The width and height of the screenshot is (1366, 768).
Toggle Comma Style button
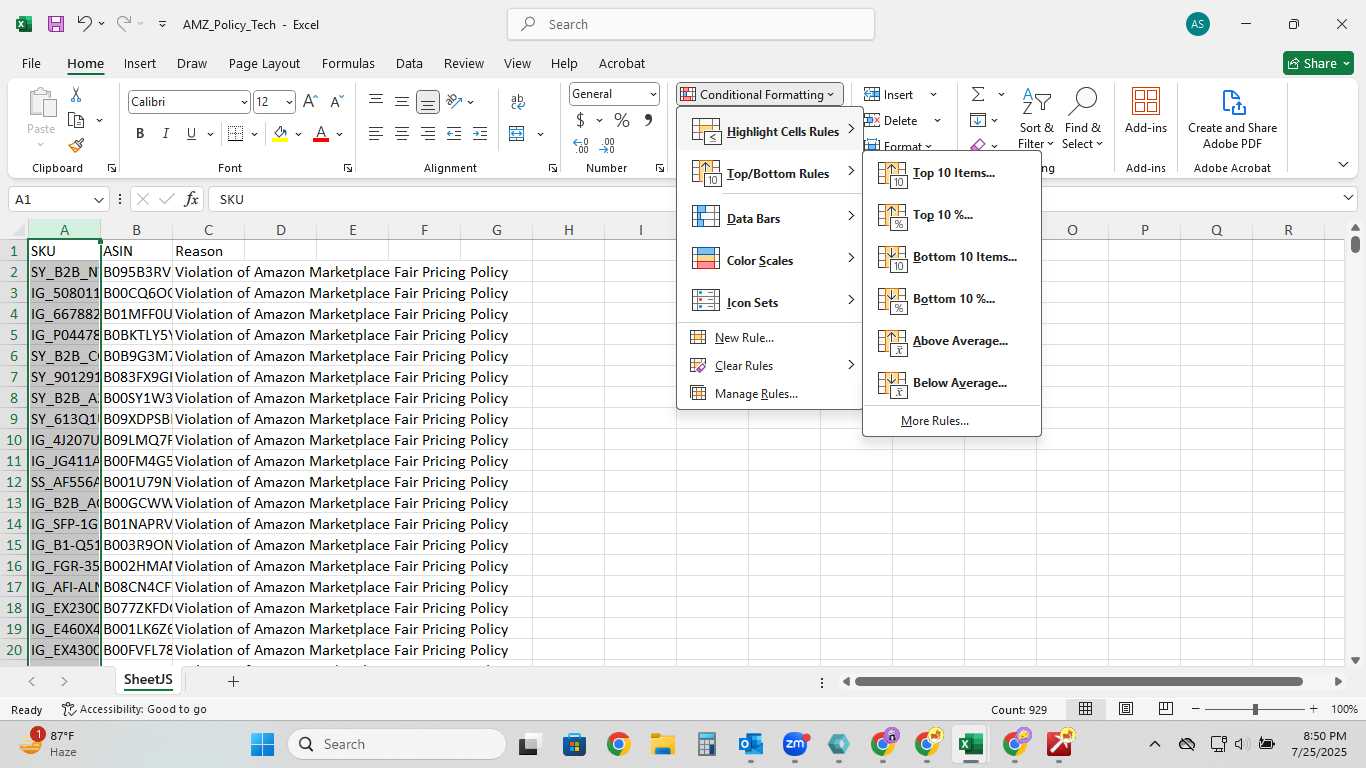[x=648, y=120]
